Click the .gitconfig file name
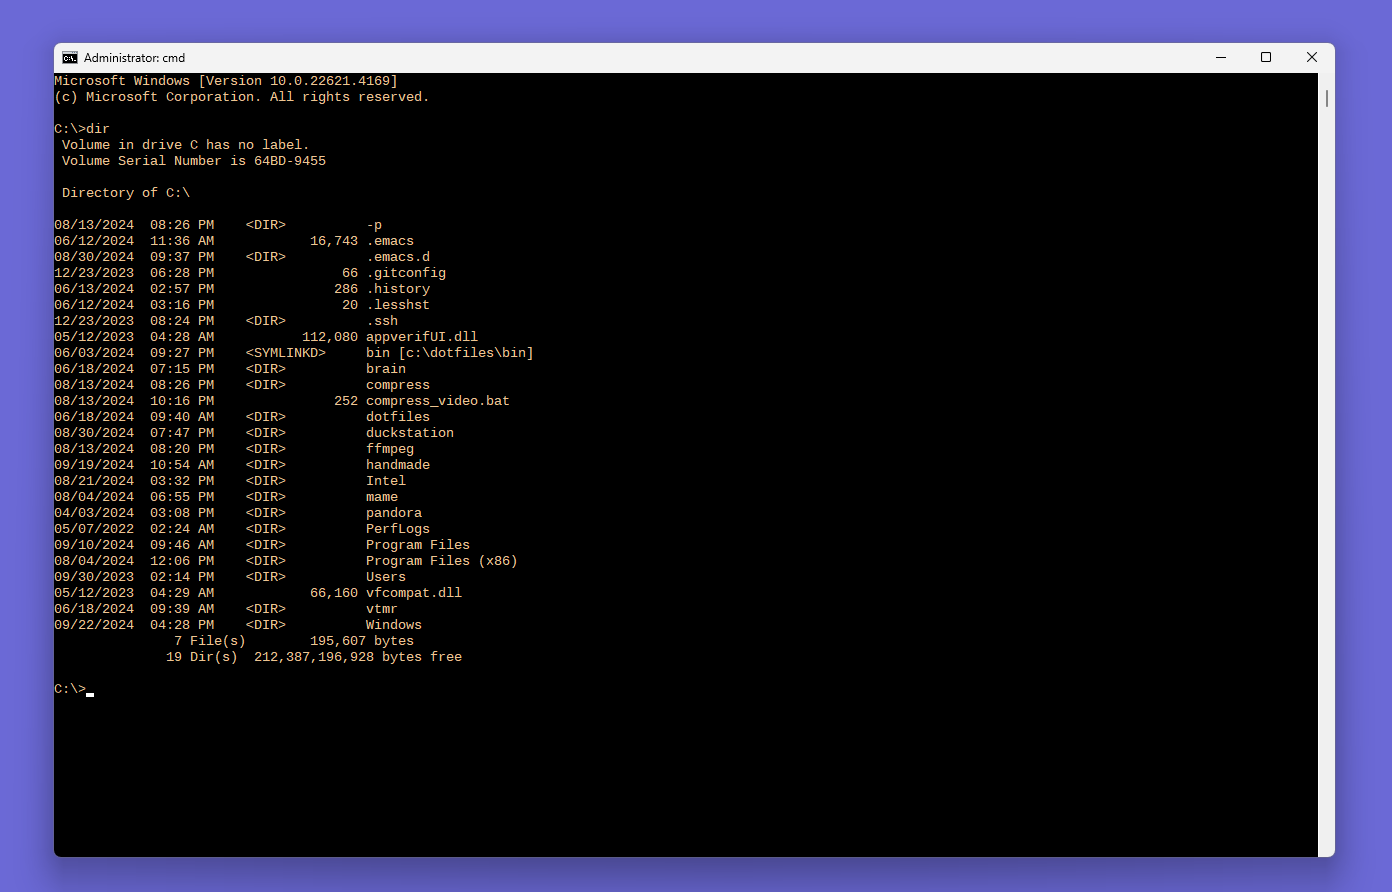 405,273
